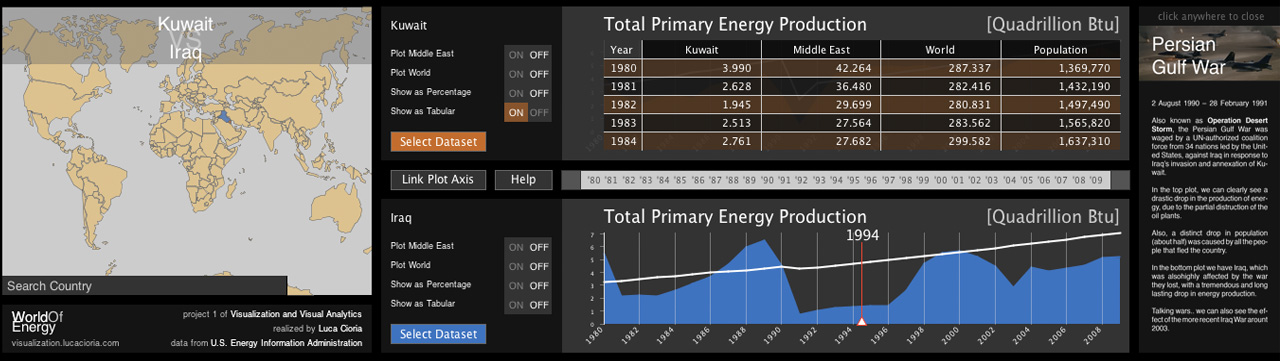Image resolution: width=1280 pixels, height=361 pixels.
Task: Toggle Show as Percentage for Kuwait
Action: click(528, 92)
